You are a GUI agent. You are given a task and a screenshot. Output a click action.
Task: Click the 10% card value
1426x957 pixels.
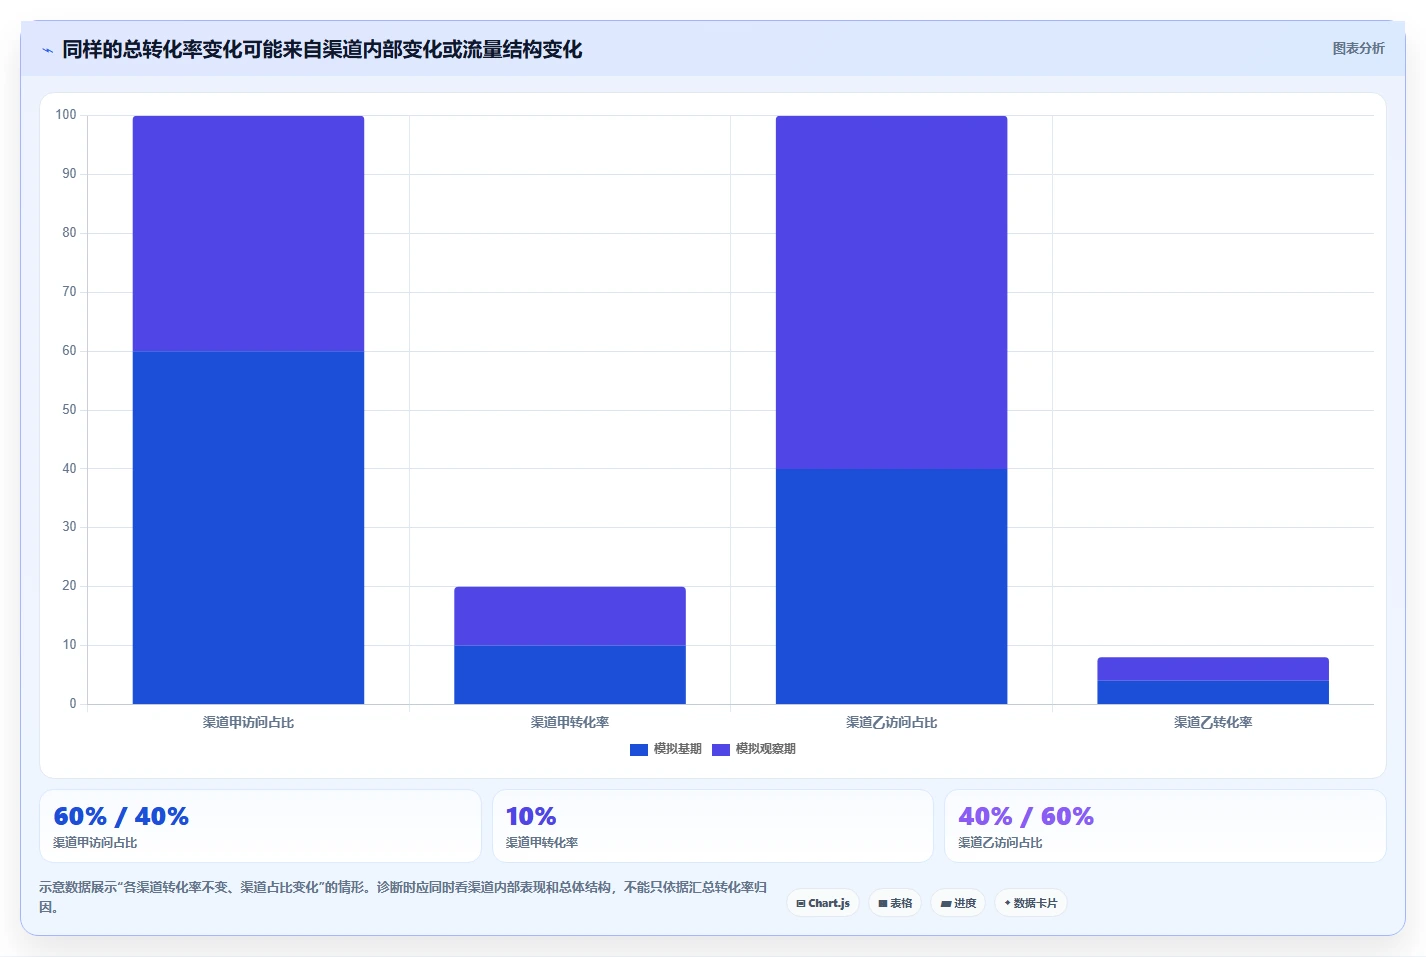coord(531,816)
